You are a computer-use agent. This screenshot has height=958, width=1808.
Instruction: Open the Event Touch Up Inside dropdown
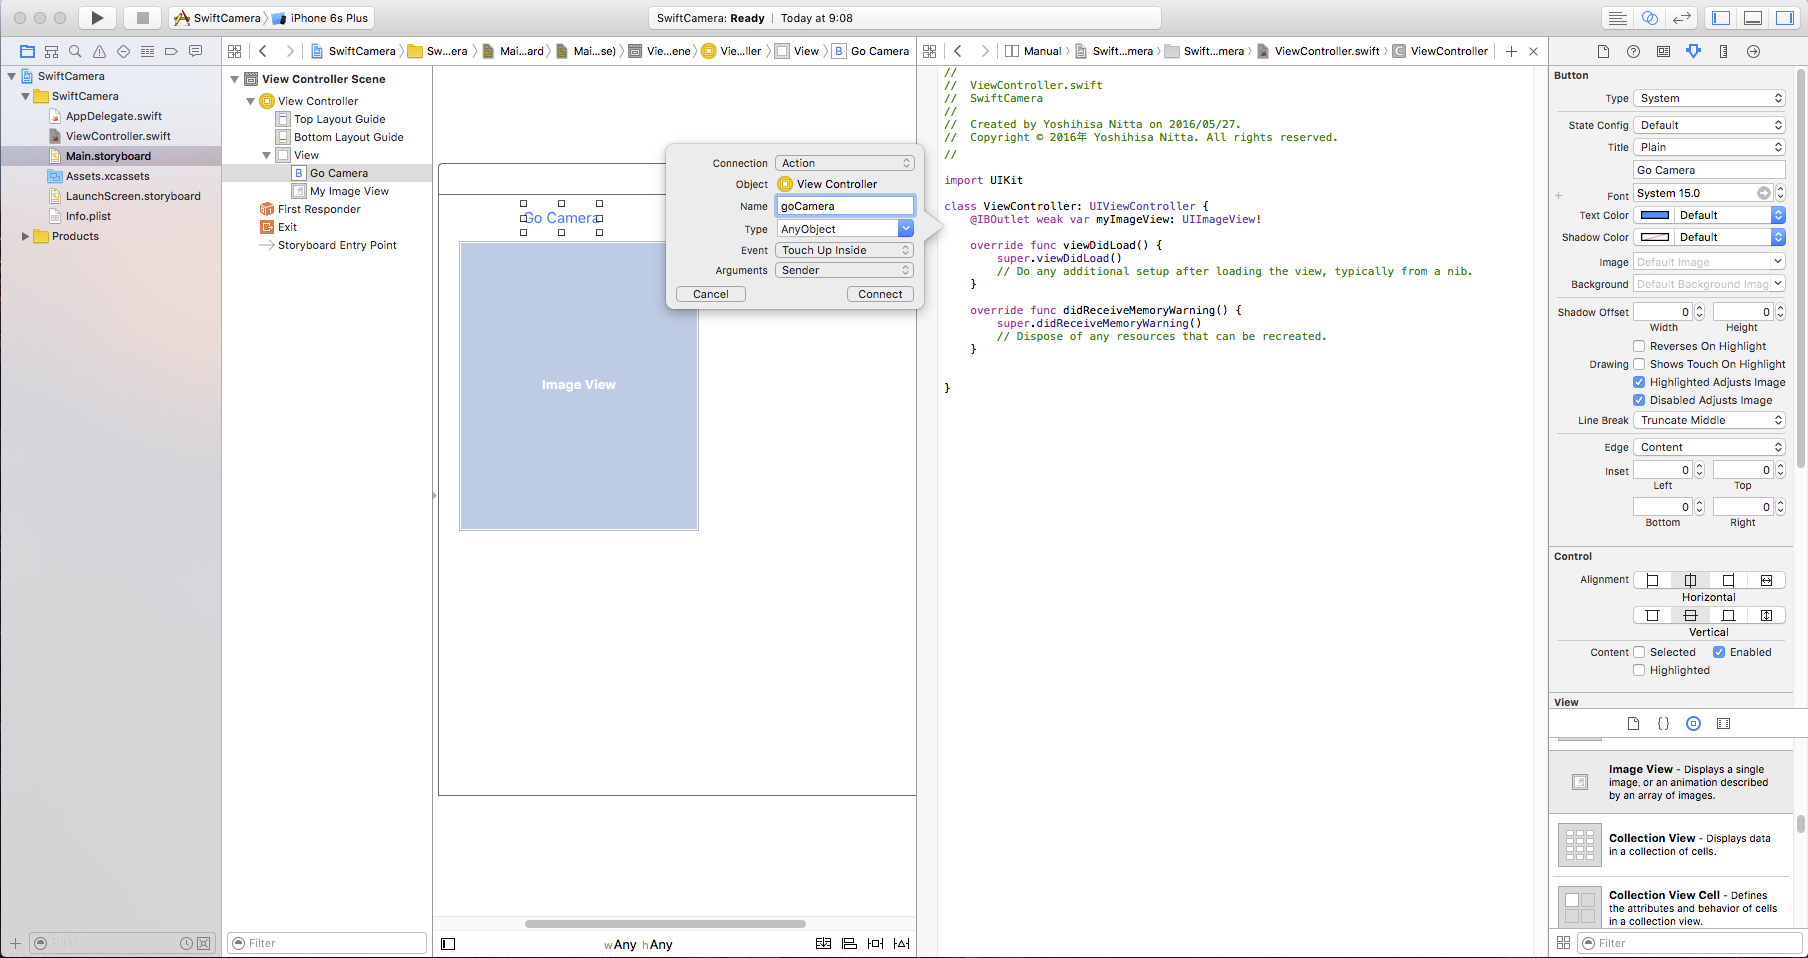click(845, 250)
